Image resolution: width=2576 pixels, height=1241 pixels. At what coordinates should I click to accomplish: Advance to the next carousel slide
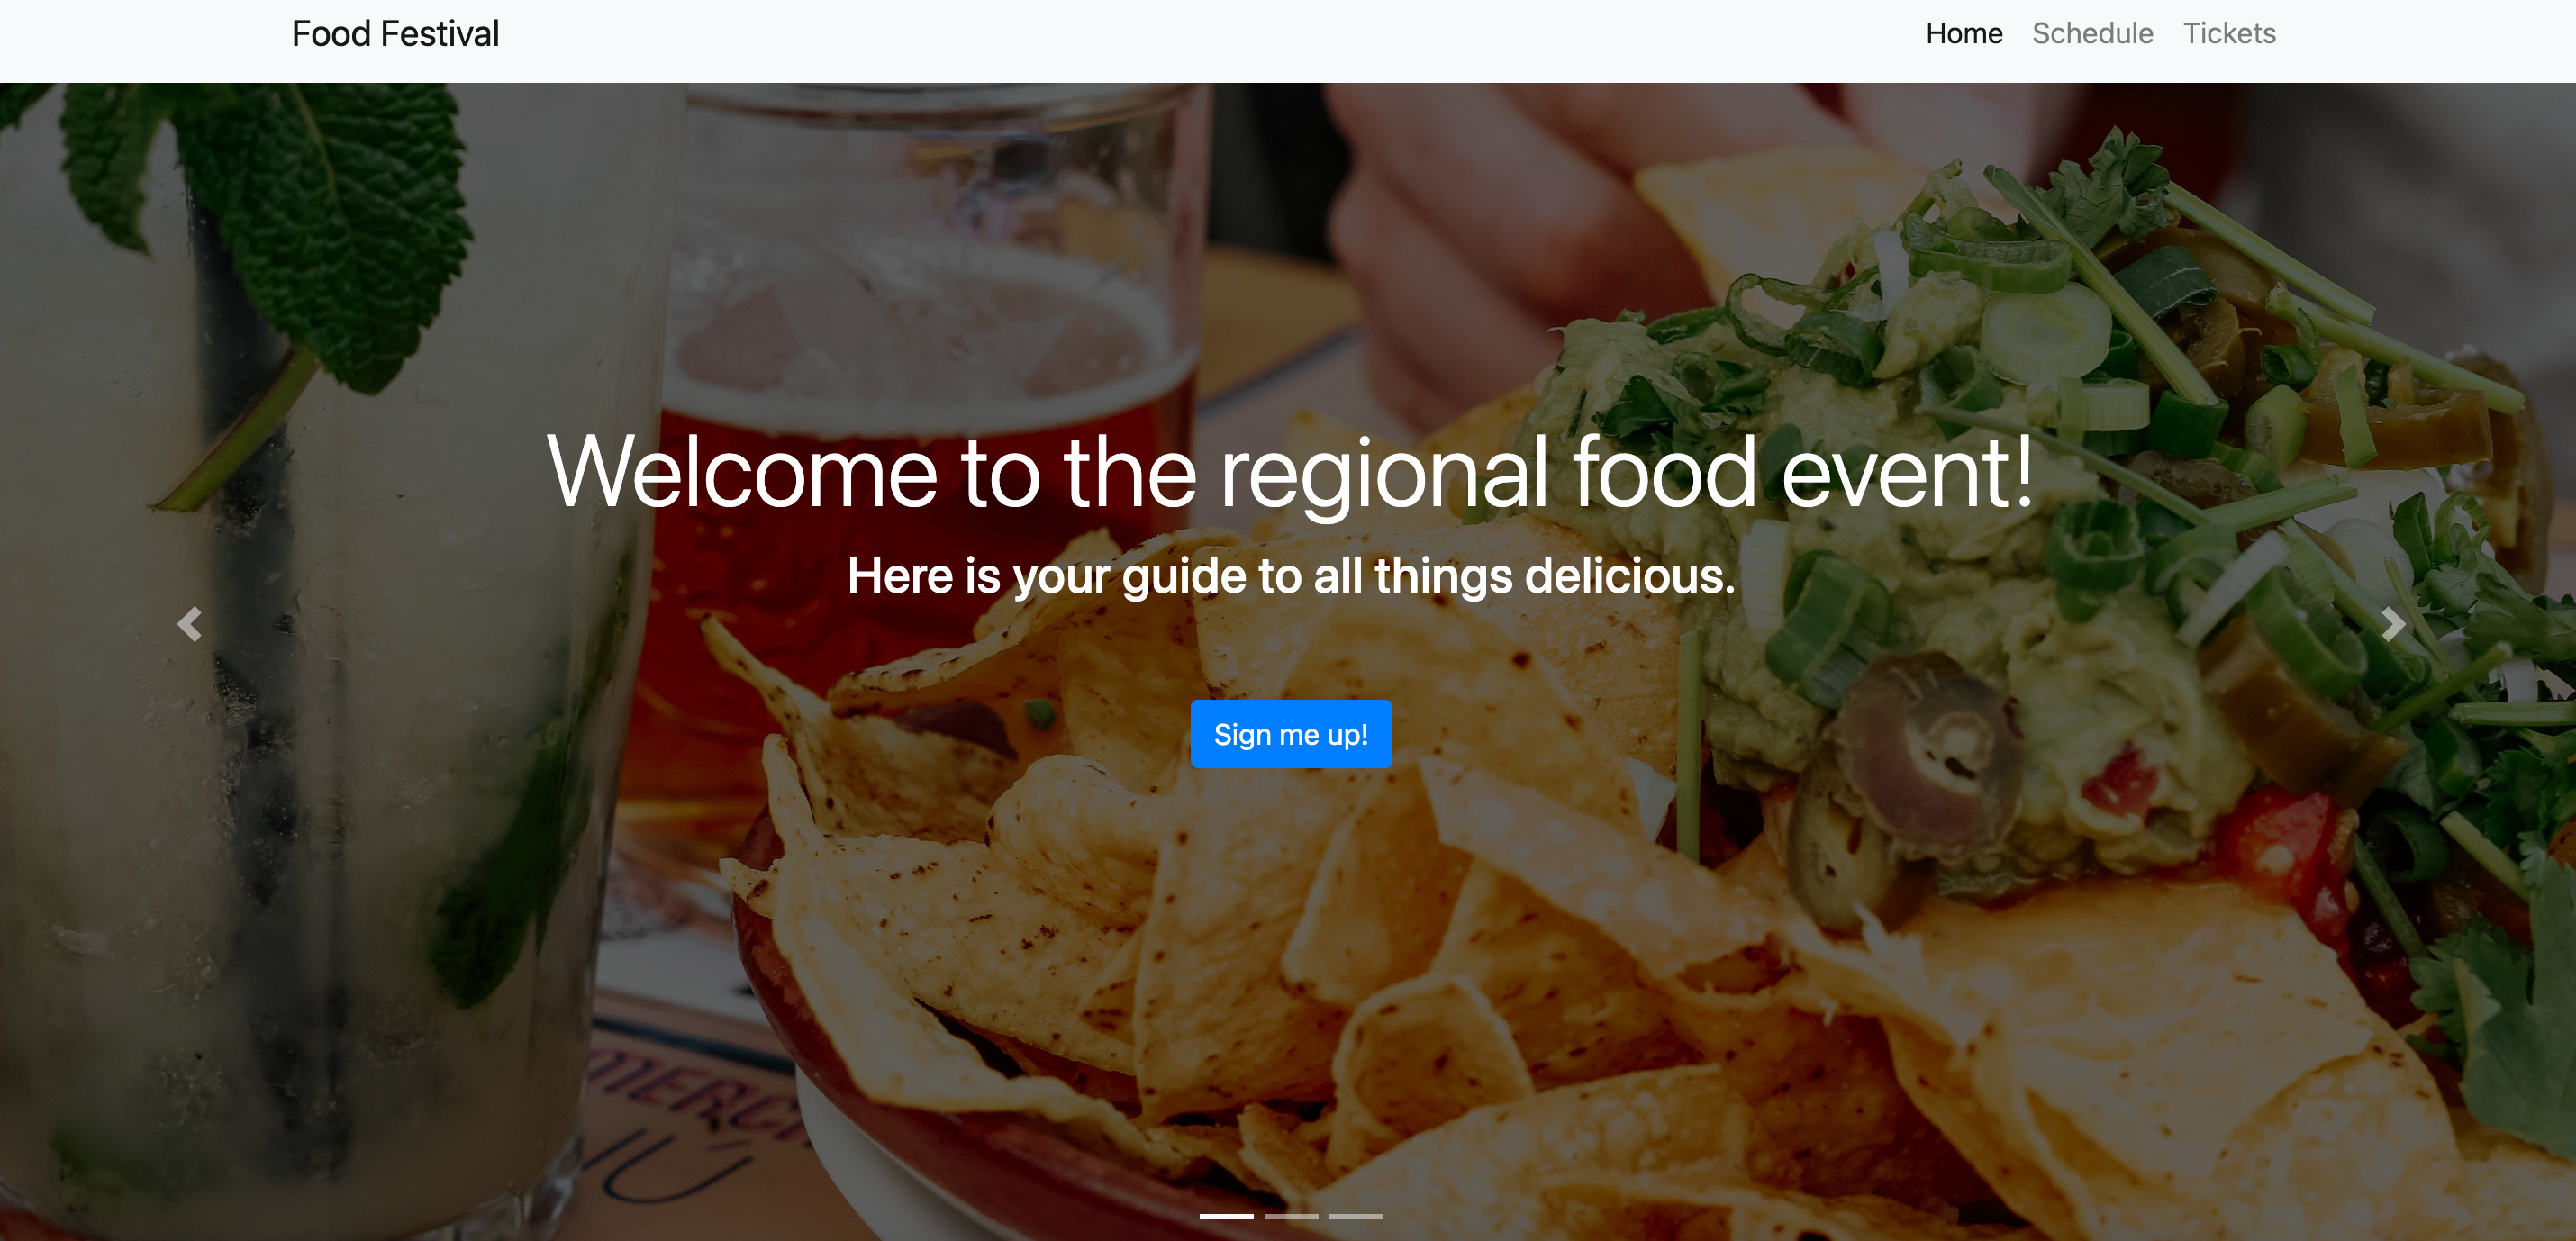pyautogui.click(x=2392, y=624)
